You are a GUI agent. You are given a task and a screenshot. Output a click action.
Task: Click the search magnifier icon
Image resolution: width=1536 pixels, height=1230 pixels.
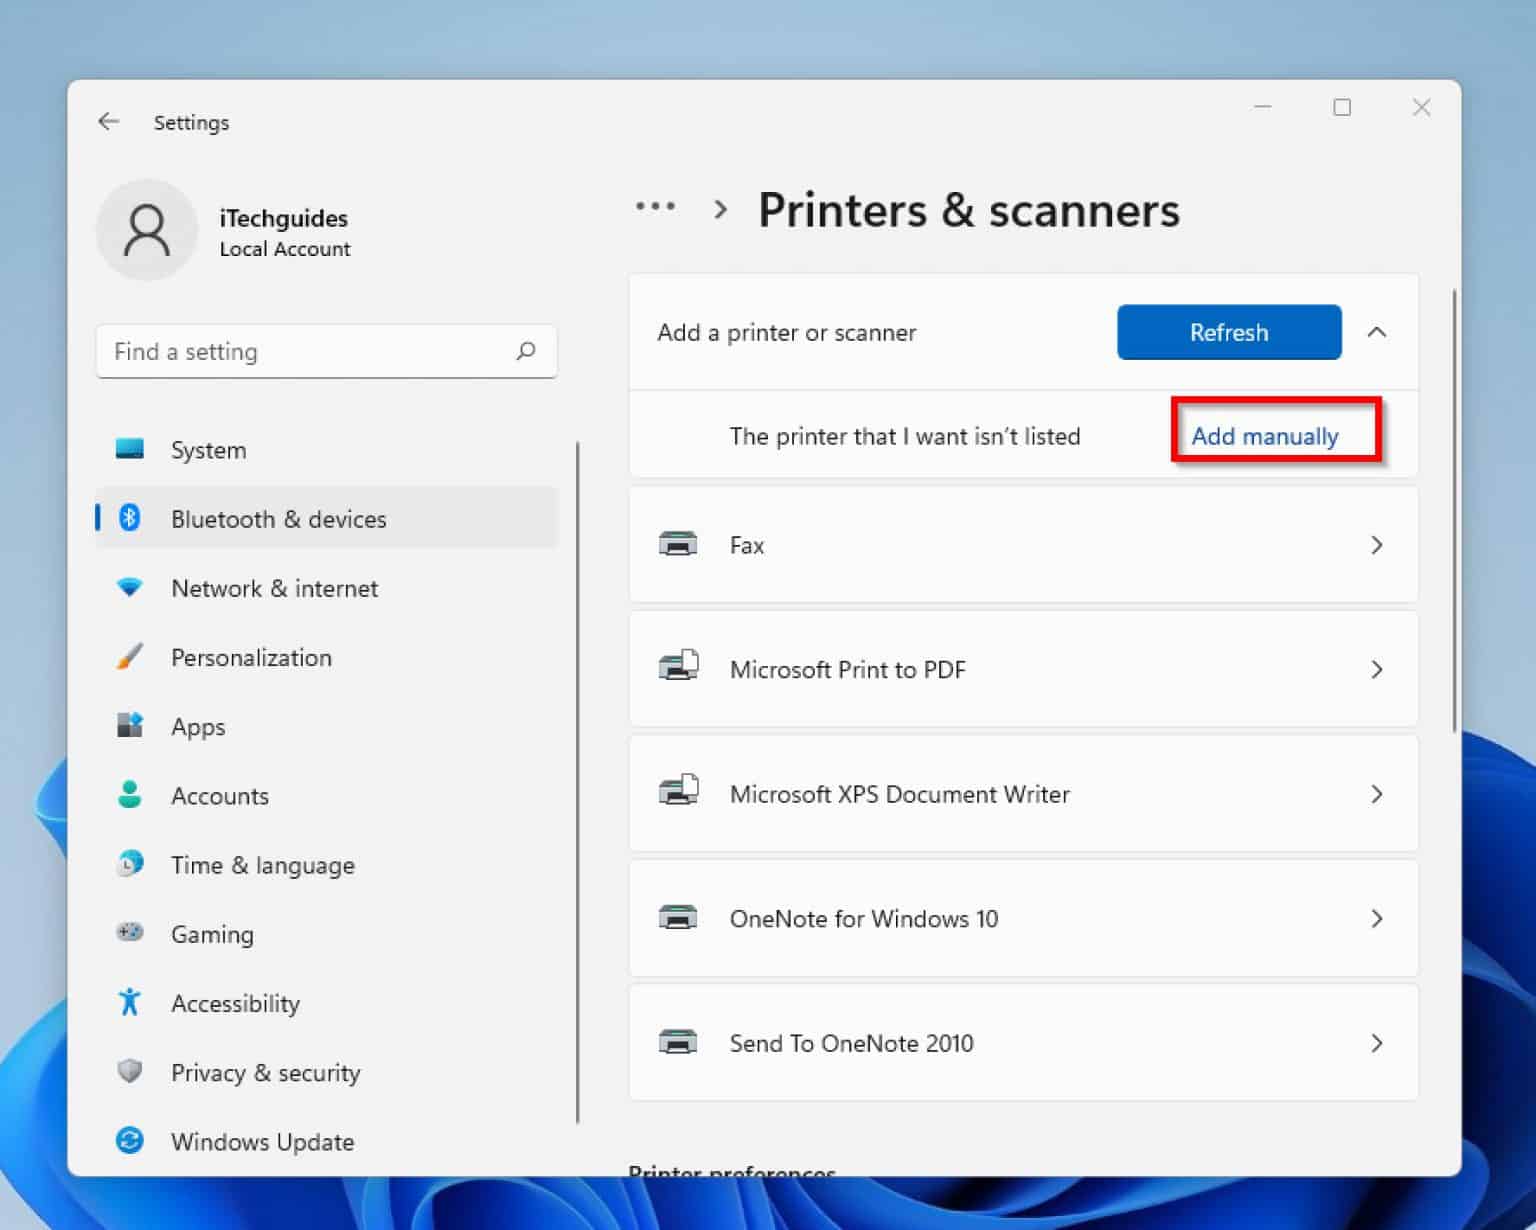tap(527, 351)
